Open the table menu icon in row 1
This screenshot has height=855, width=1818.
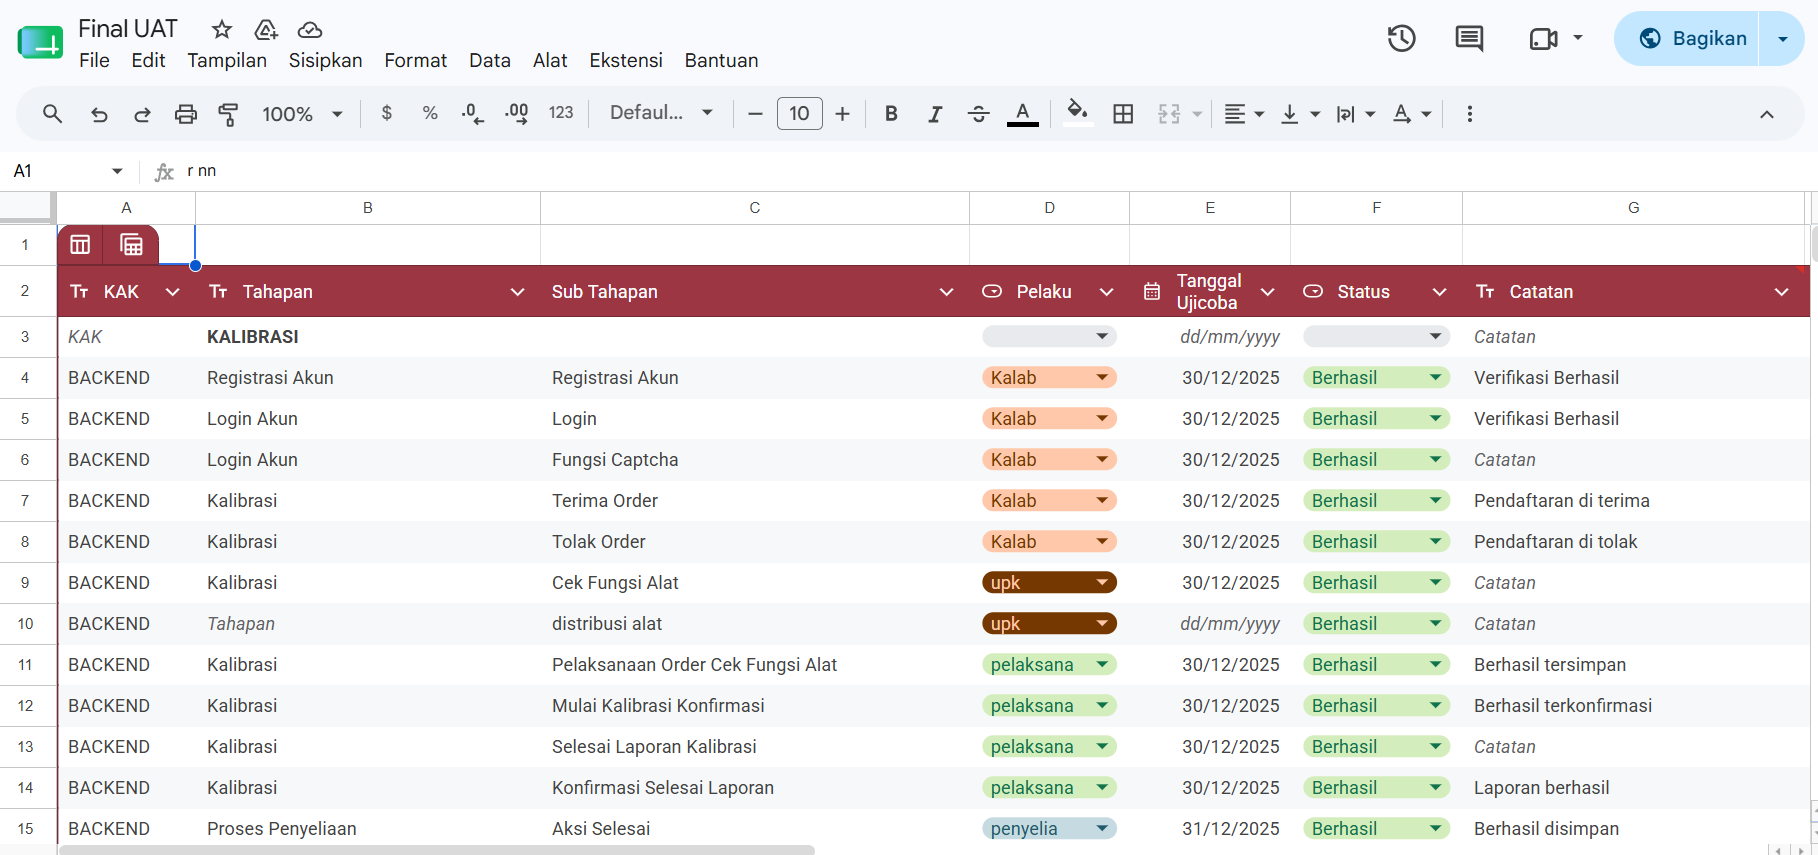(81, 244)
